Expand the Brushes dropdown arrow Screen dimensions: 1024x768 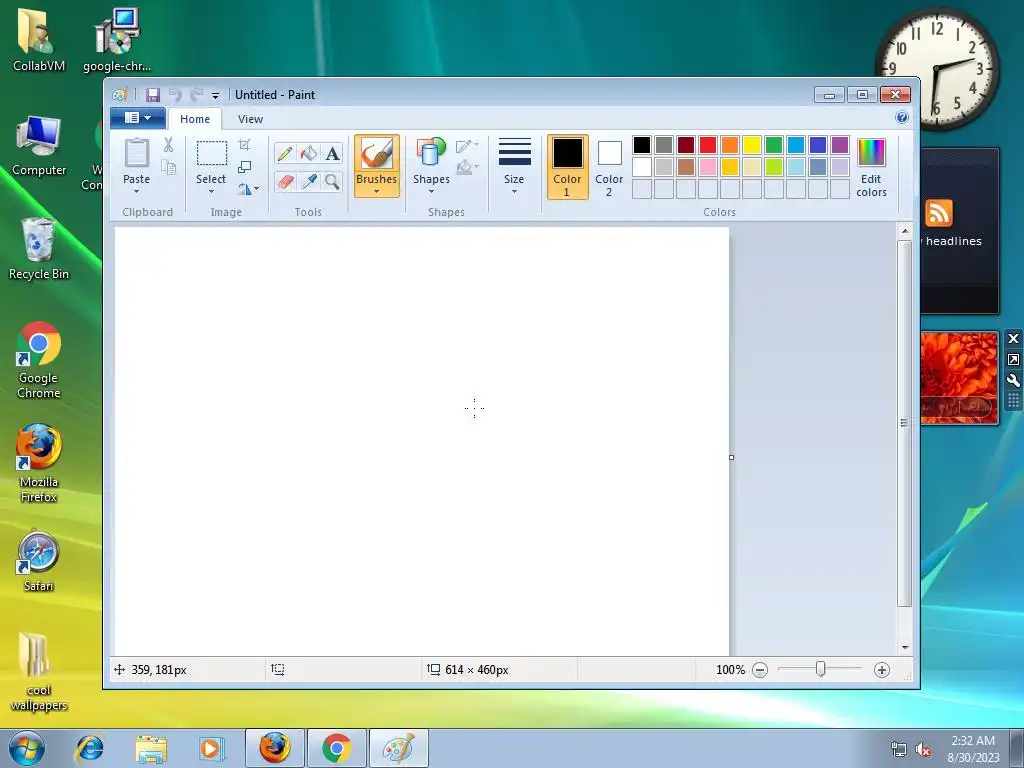(x=377, y=192)
